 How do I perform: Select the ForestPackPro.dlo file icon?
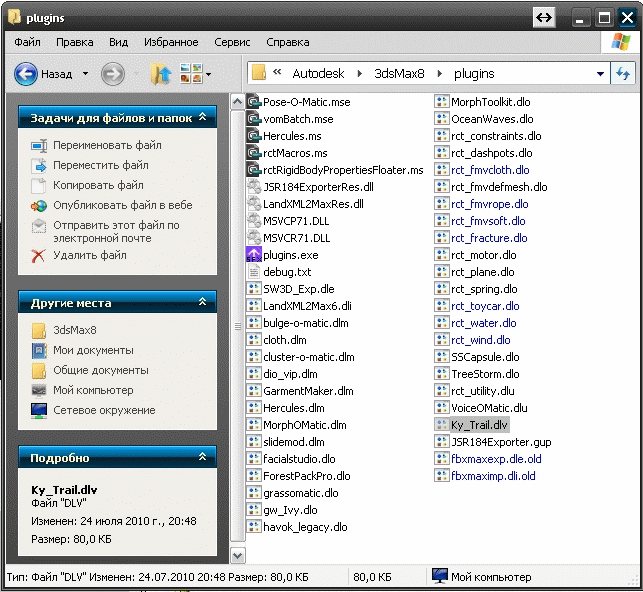254,476
